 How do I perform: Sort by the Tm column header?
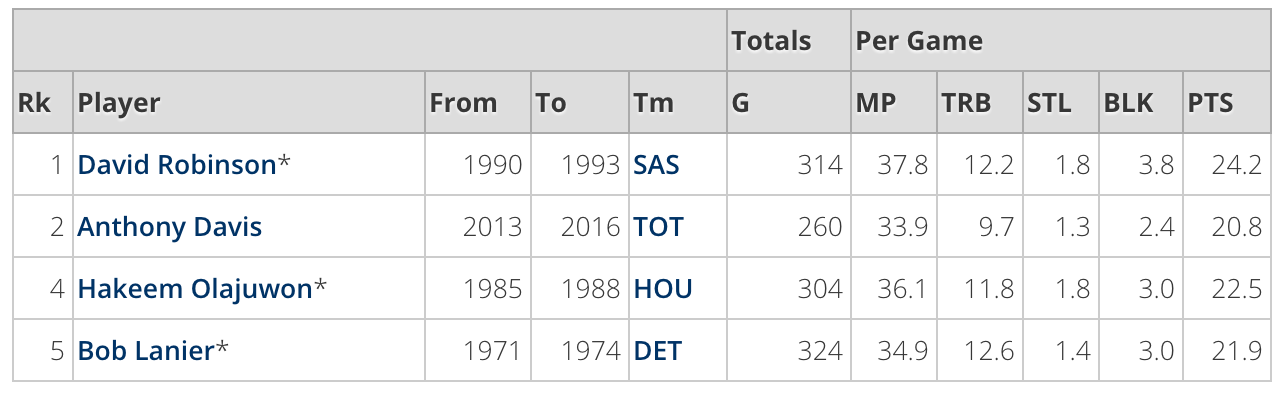pyautogui.click(x=677, y=103)
